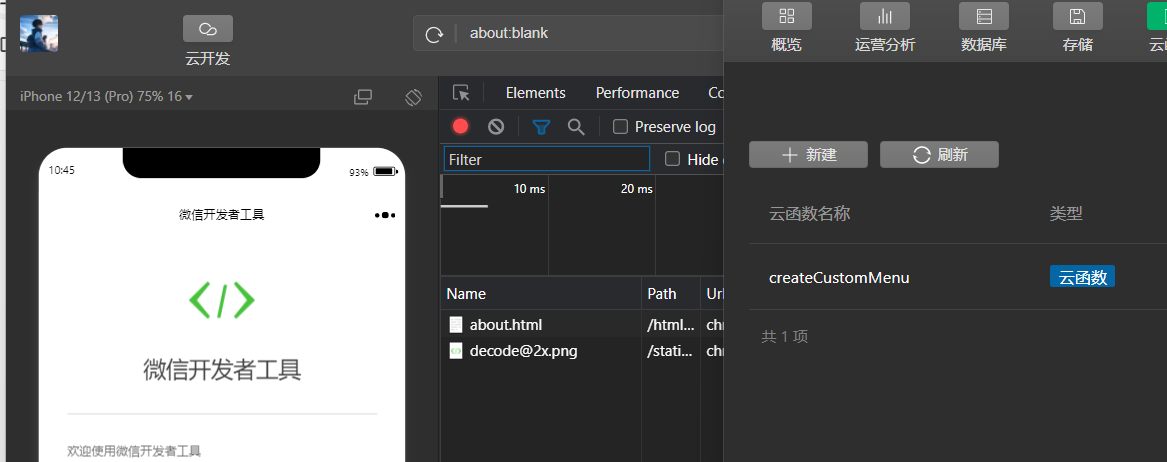Click the 新建 new function button
Viewport: 1167px width, 462px height.
[x=808, y=155]
